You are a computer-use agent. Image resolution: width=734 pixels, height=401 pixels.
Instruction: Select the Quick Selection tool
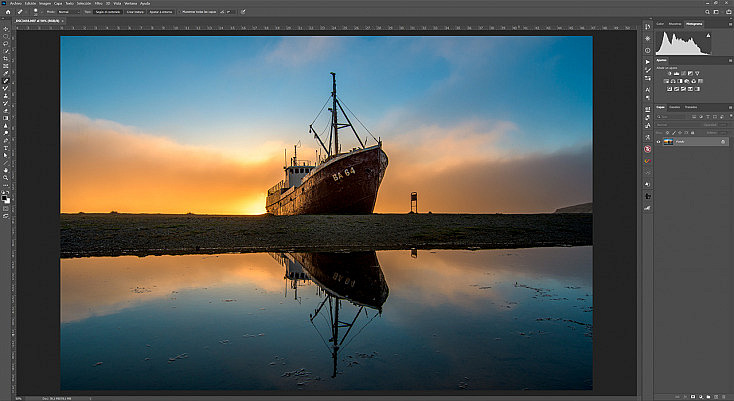tap(6, 51)
